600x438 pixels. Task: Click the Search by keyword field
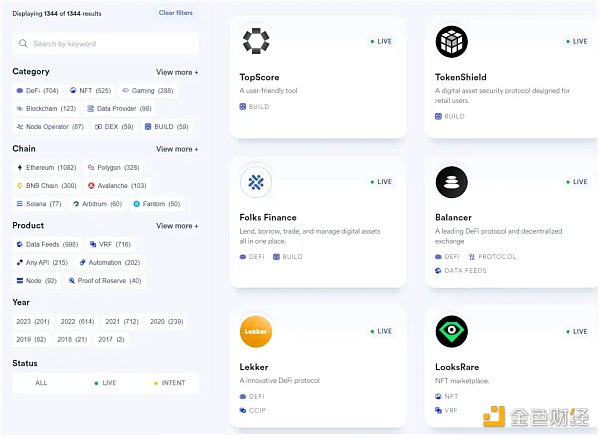tap(105, 44)
